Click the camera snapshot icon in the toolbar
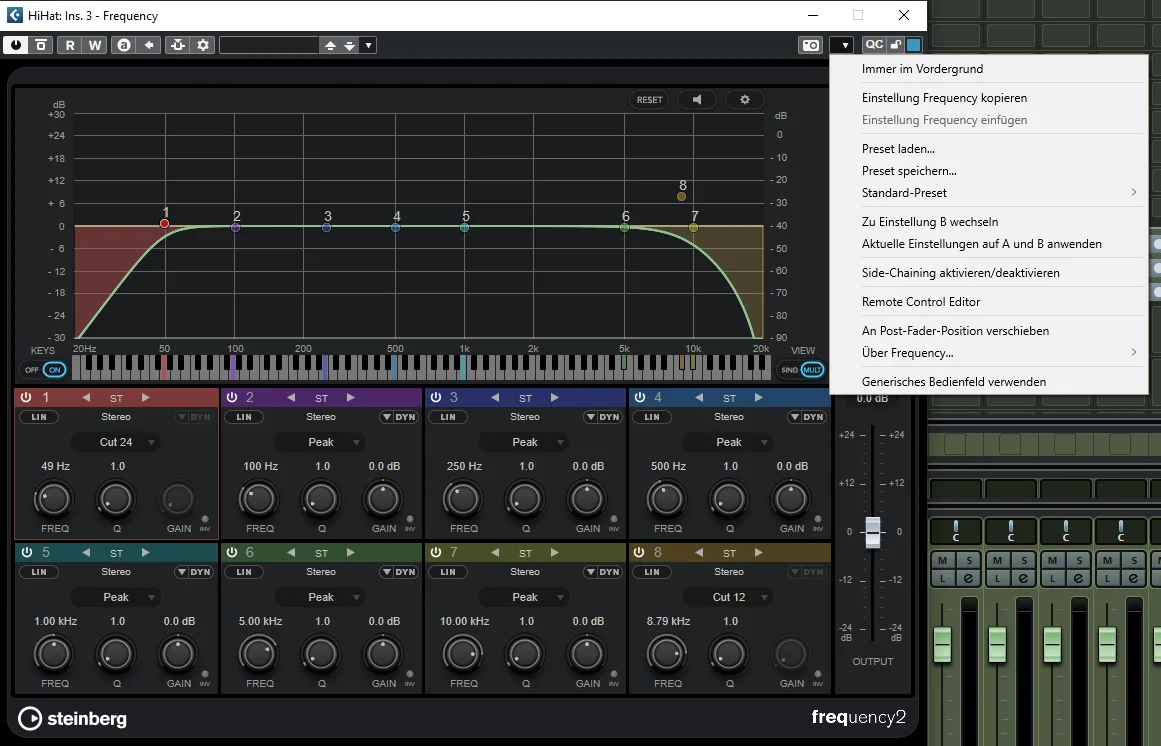This screenshot has height=746, width=1161. (811, 45)
